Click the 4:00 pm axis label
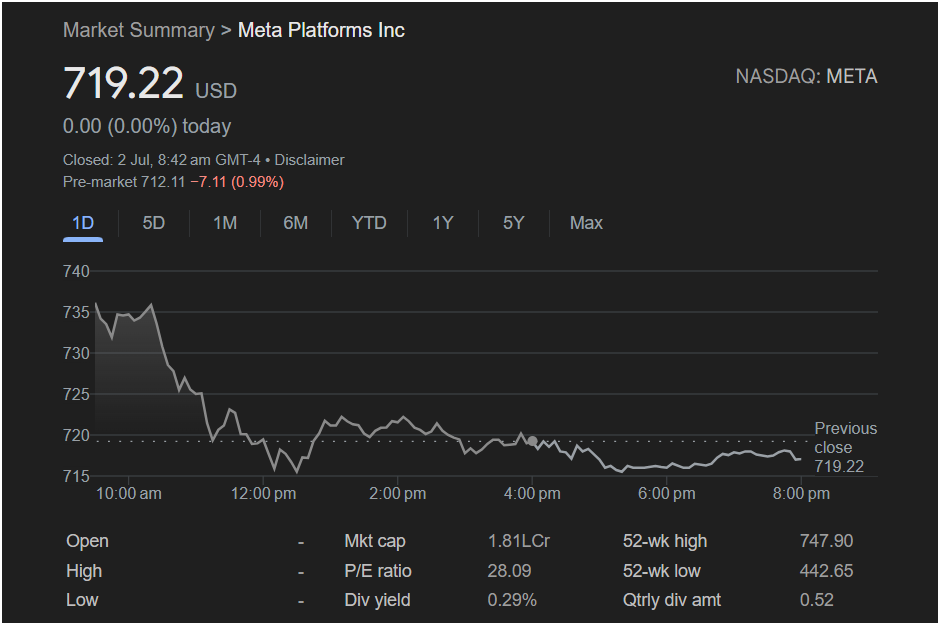Image resolution: width=940 pixels, height=625 pixels. [x=532, y=494]
